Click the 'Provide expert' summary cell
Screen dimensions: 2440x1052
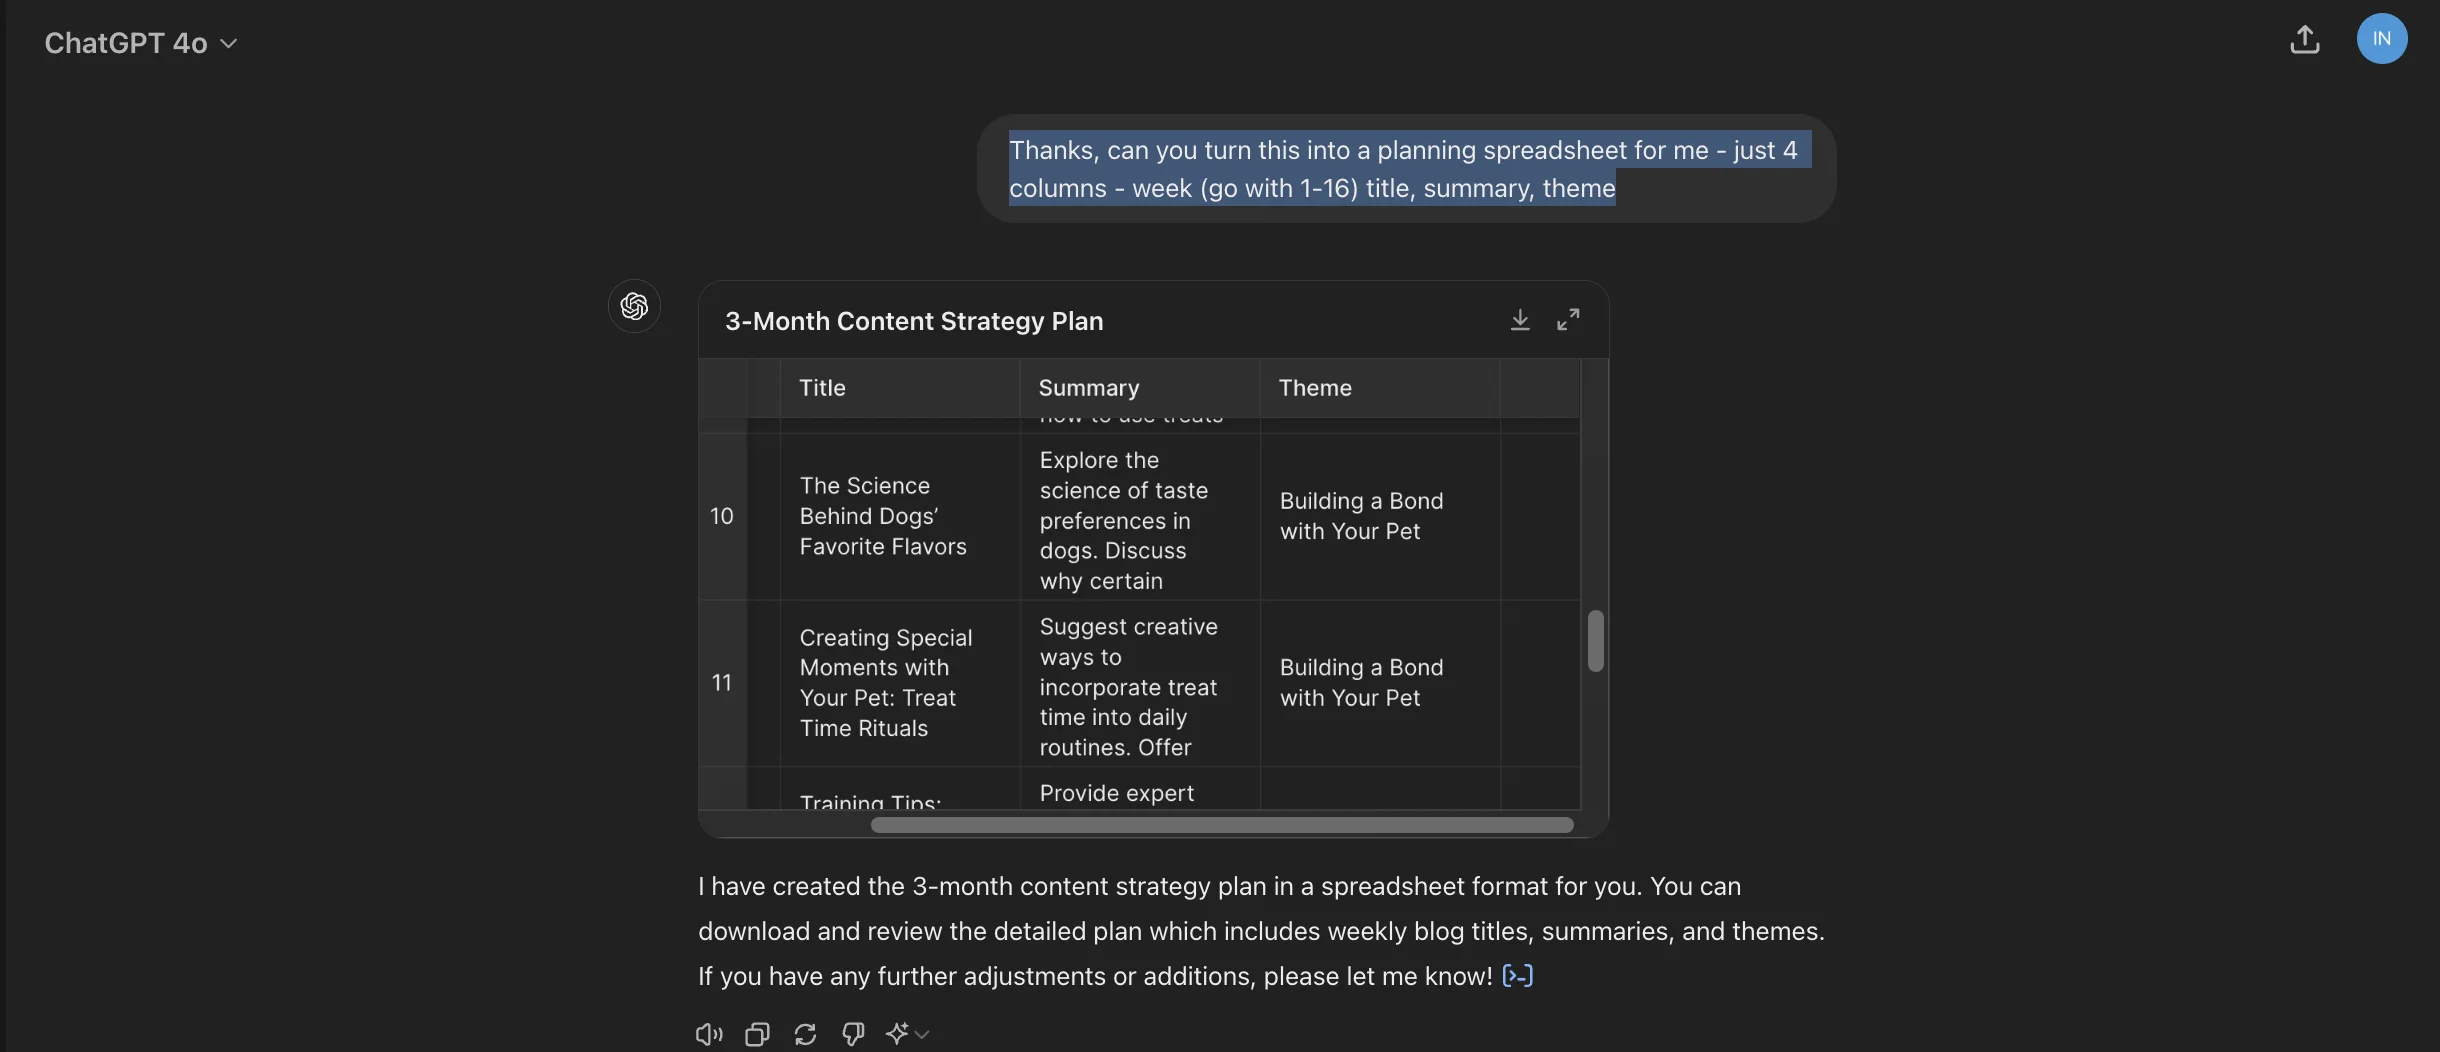(x=1139, y=789)
